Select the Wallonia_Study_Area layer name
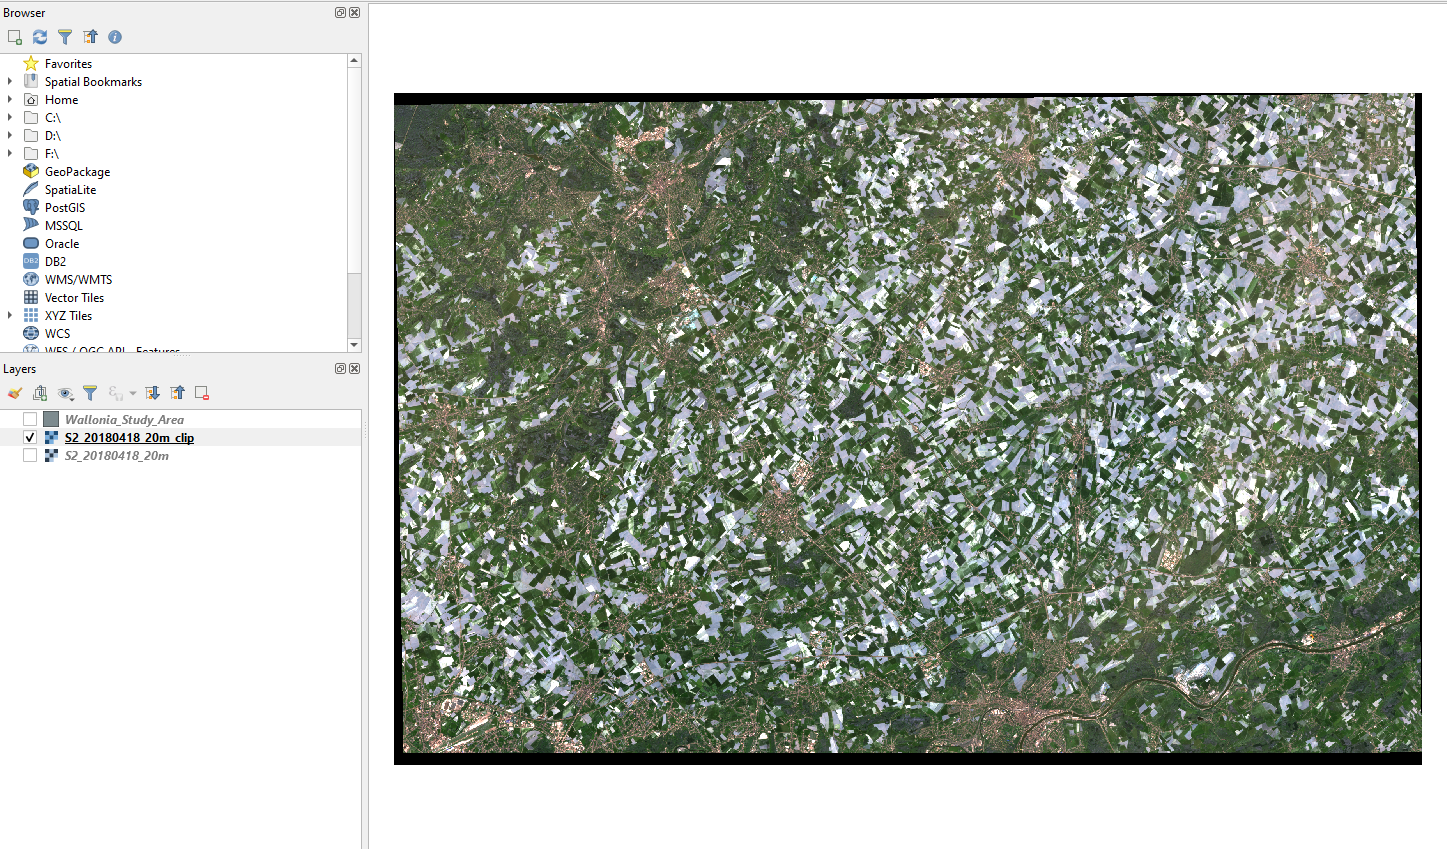 (x=124, y=420)
